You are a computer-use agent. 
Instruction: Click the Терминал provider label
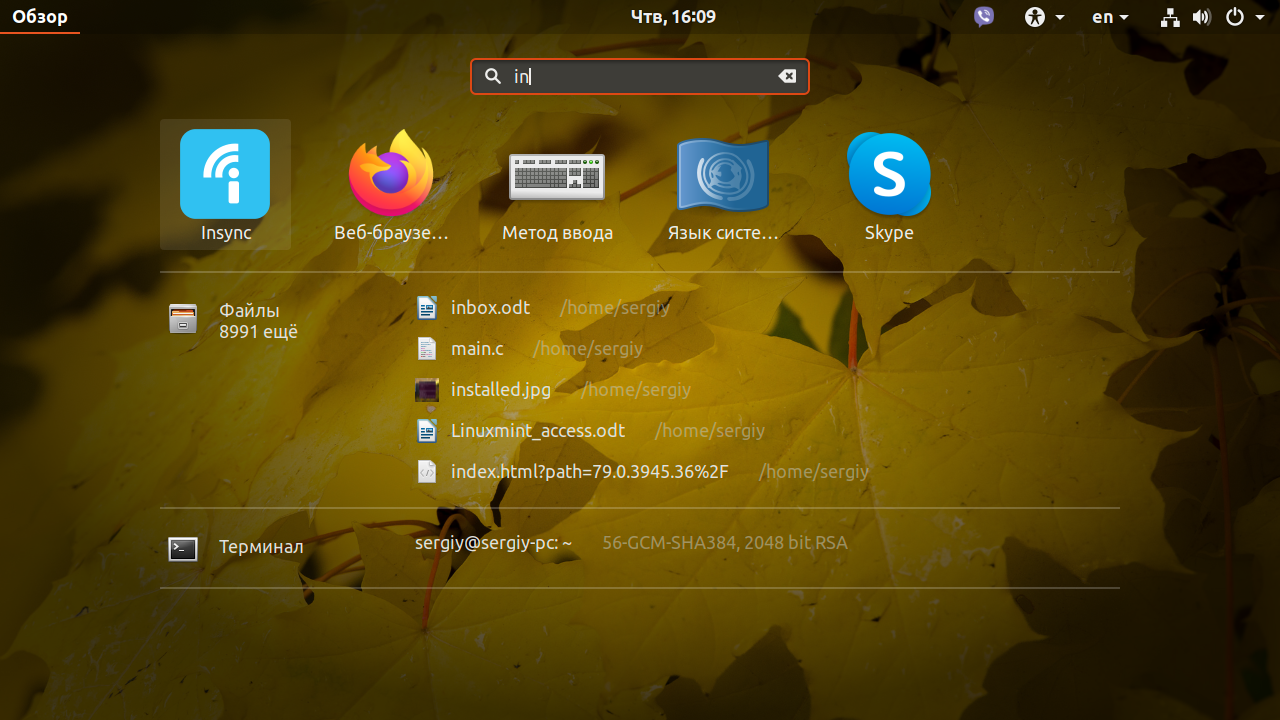tap(261, 548)
